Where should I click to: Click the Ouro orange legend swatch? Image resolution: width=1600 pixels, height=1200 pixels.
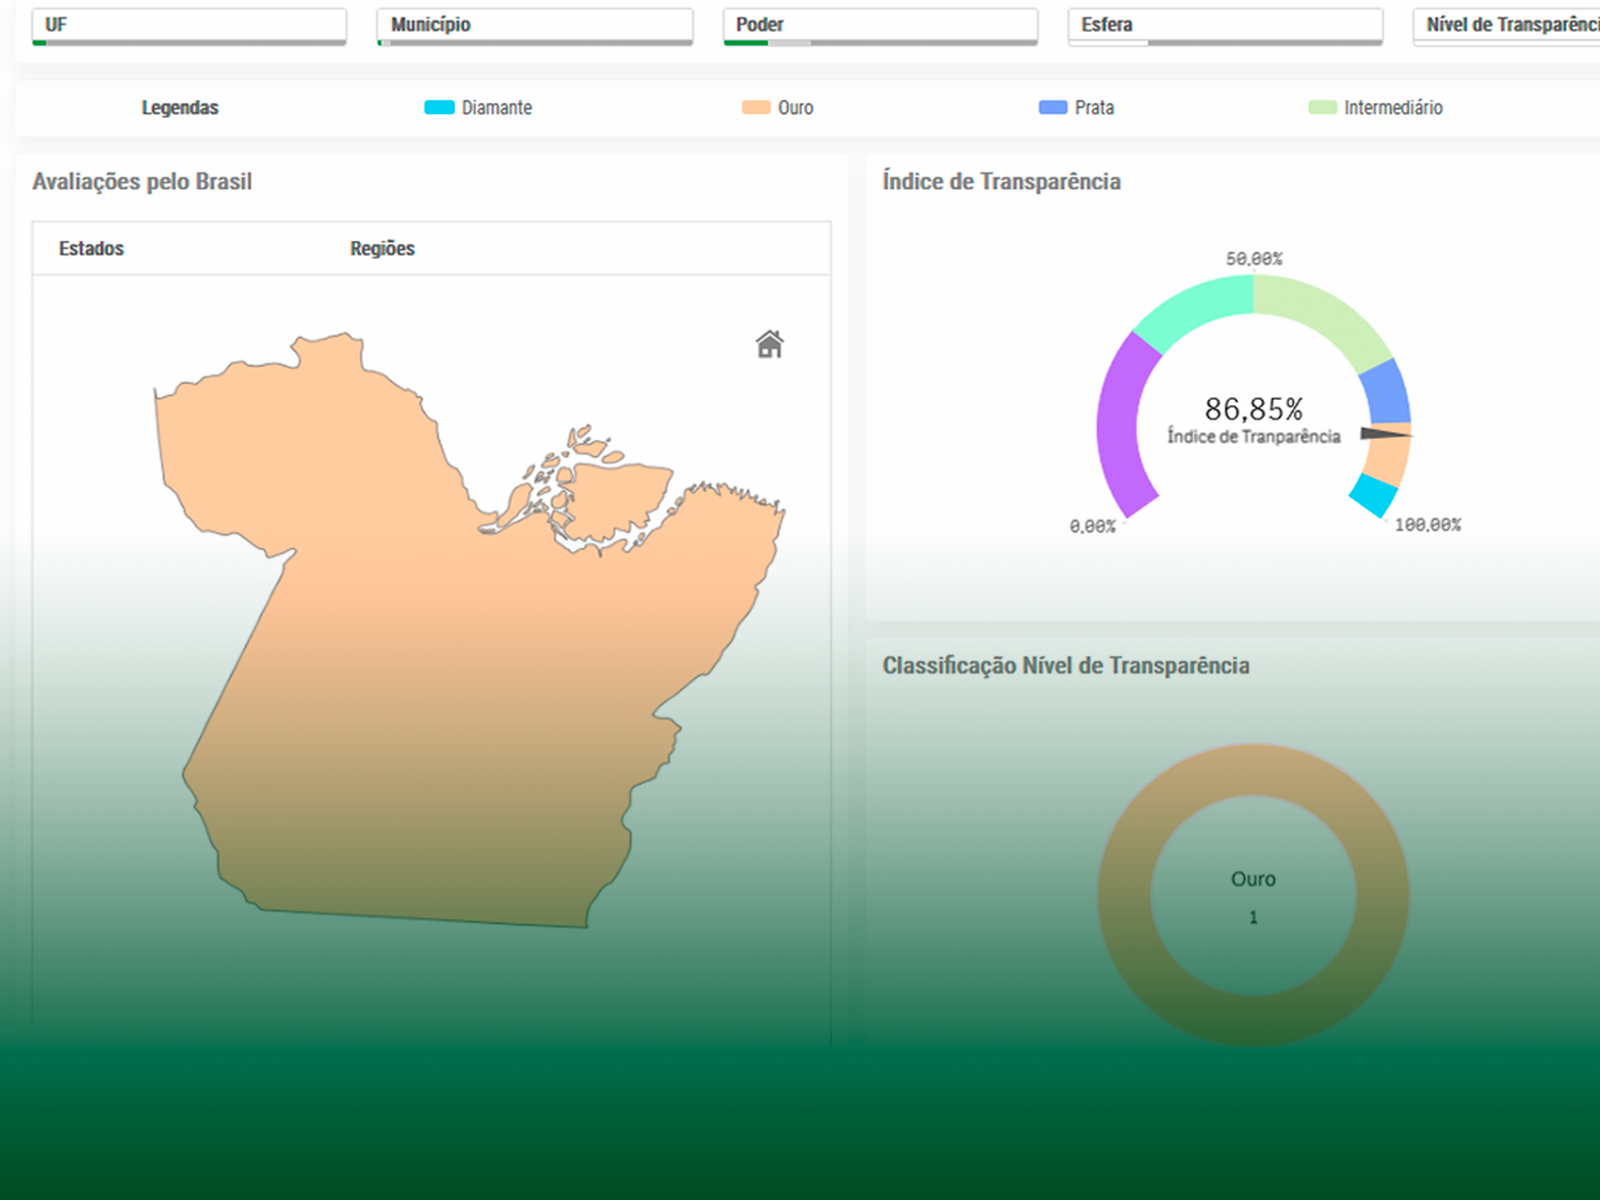click(755, 108)
